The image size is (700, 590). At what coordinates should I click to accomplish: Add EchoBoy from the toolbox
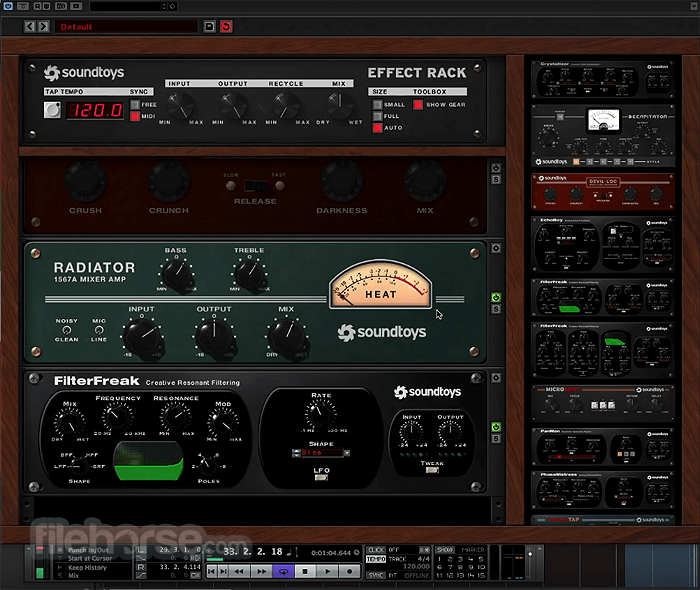coord(603,245)
